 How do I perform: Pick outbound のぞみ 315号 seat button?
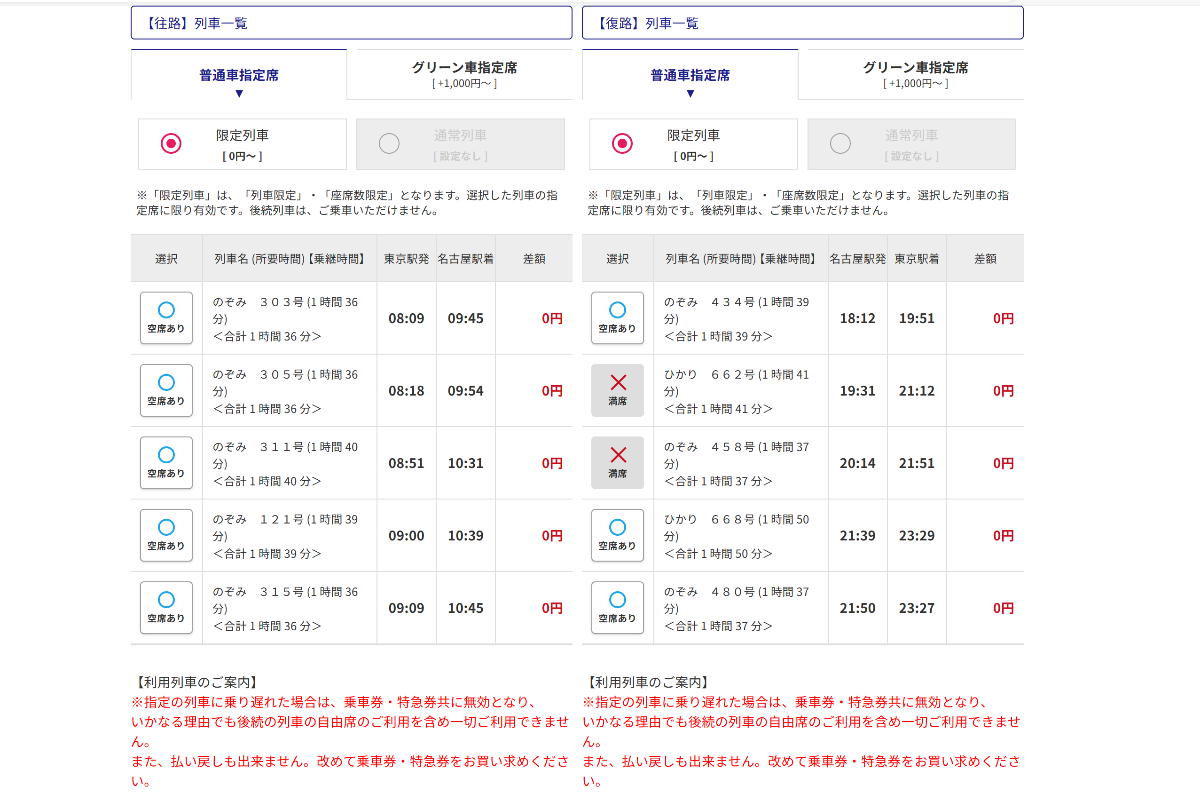pos(166,607)
